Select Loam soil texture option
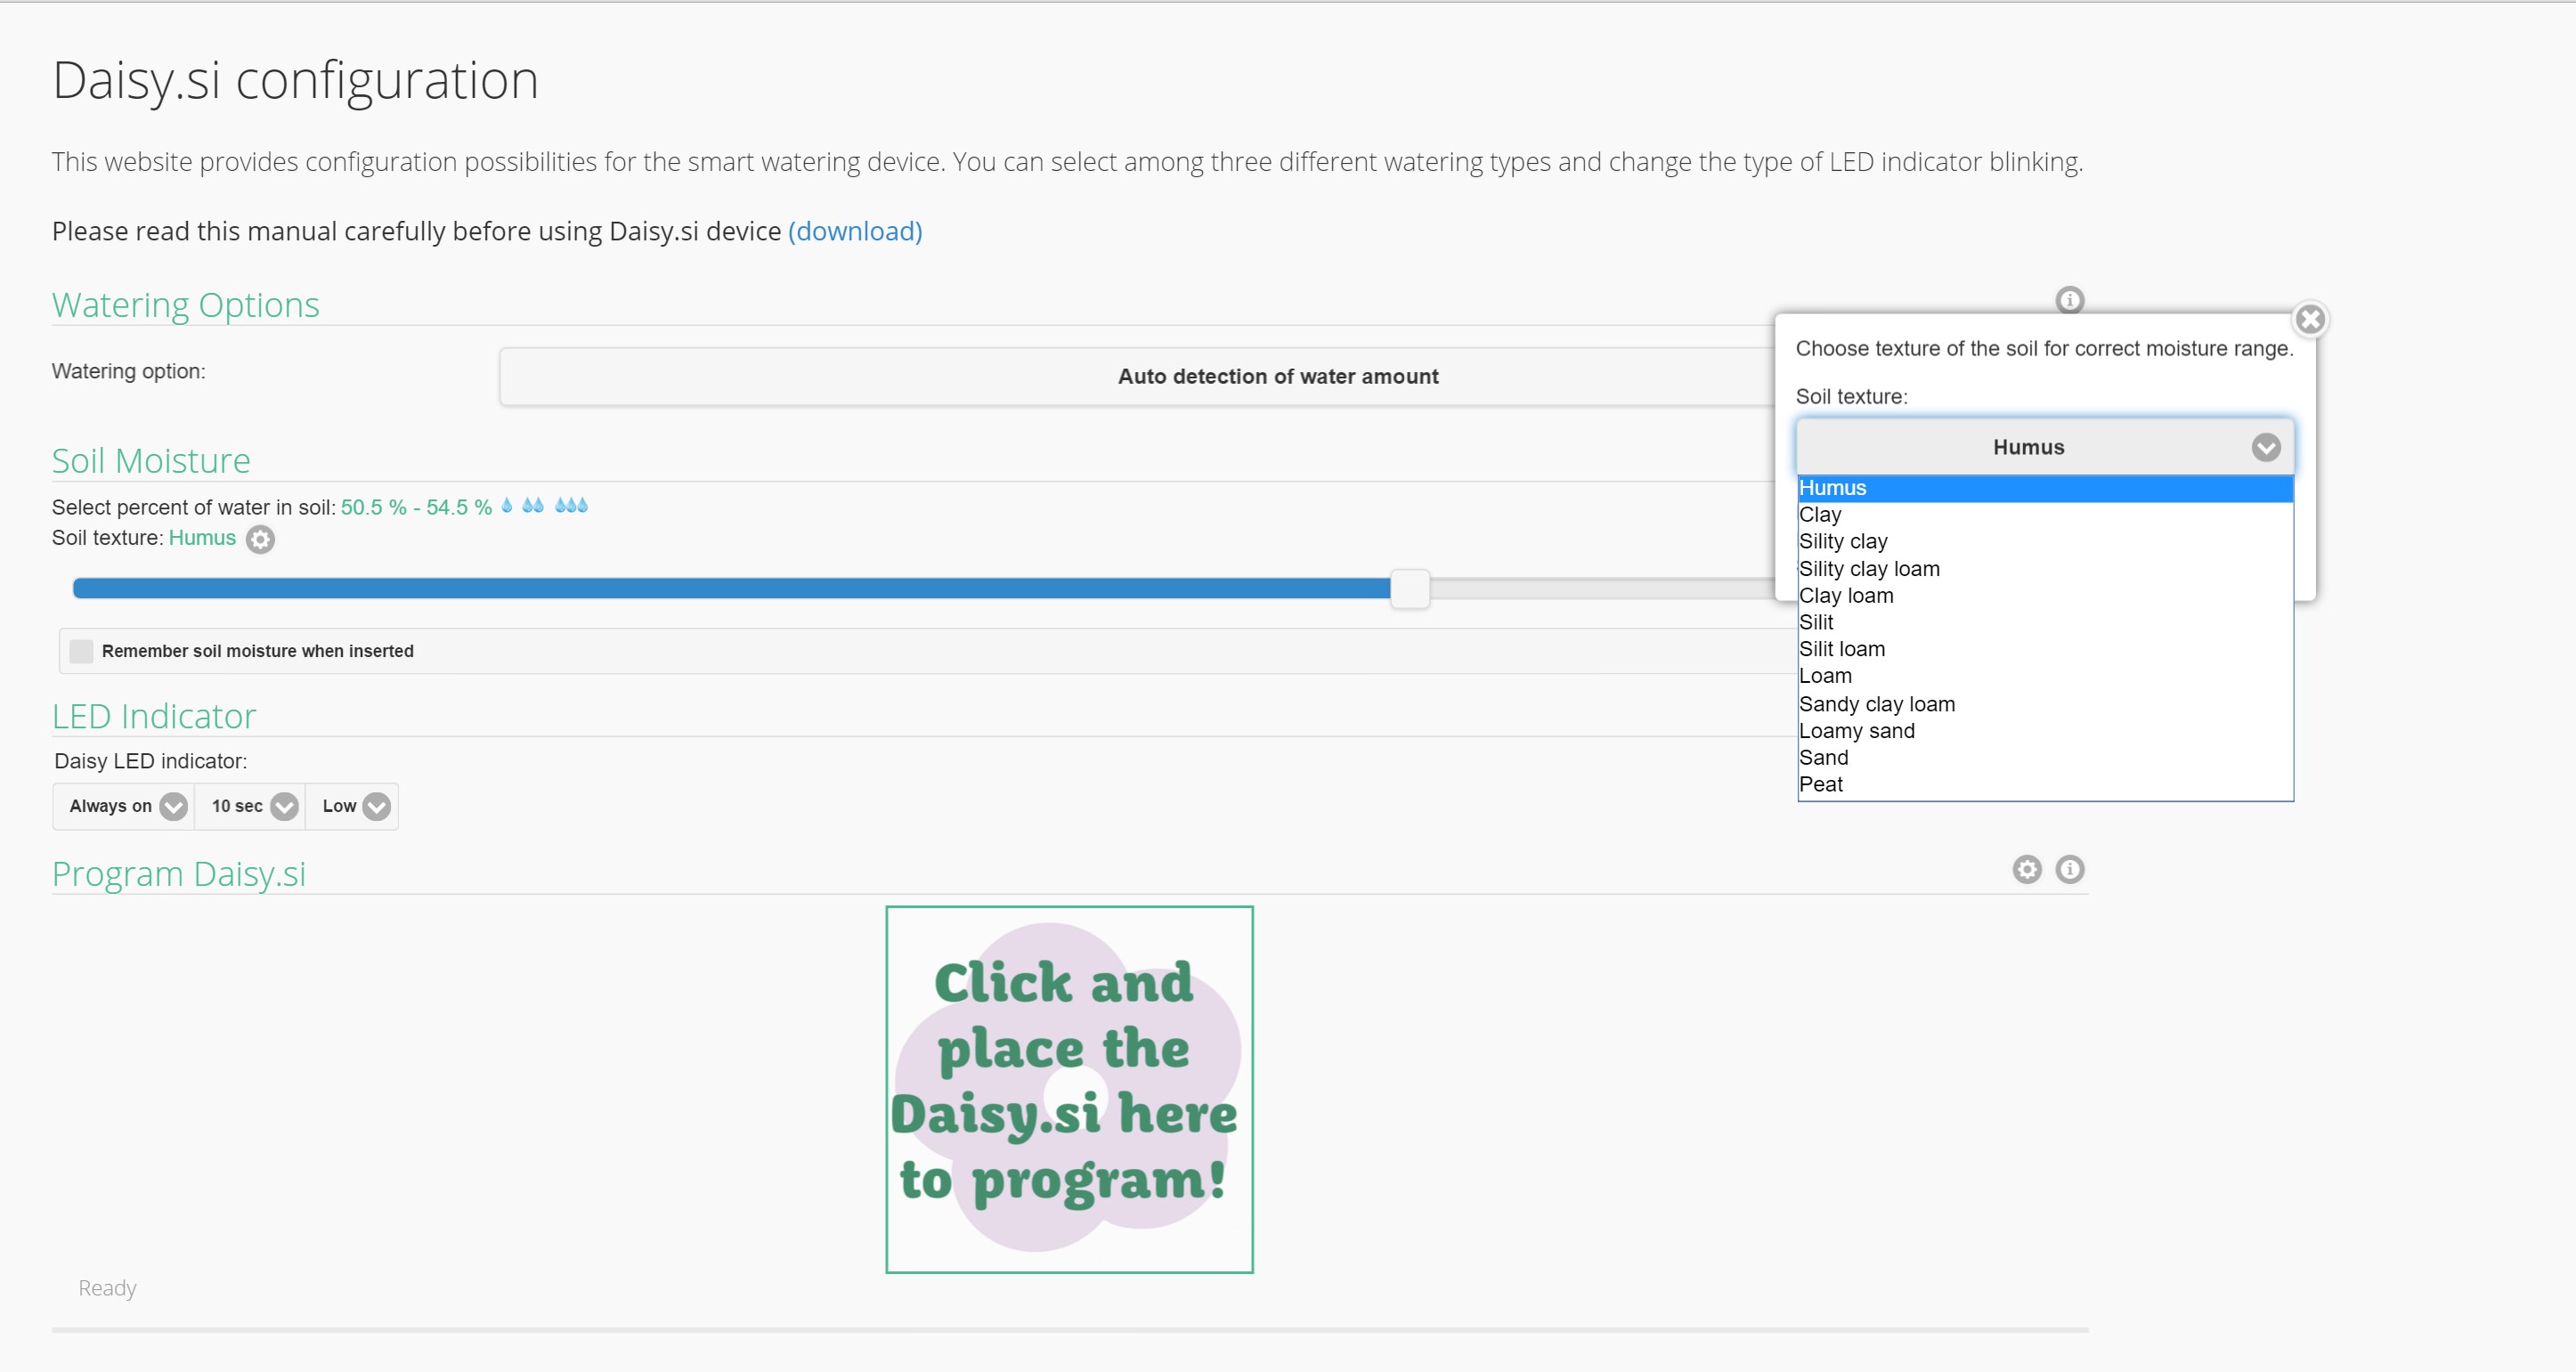The height and width of the screenshot is (1372, 2576). [2044, 677]
